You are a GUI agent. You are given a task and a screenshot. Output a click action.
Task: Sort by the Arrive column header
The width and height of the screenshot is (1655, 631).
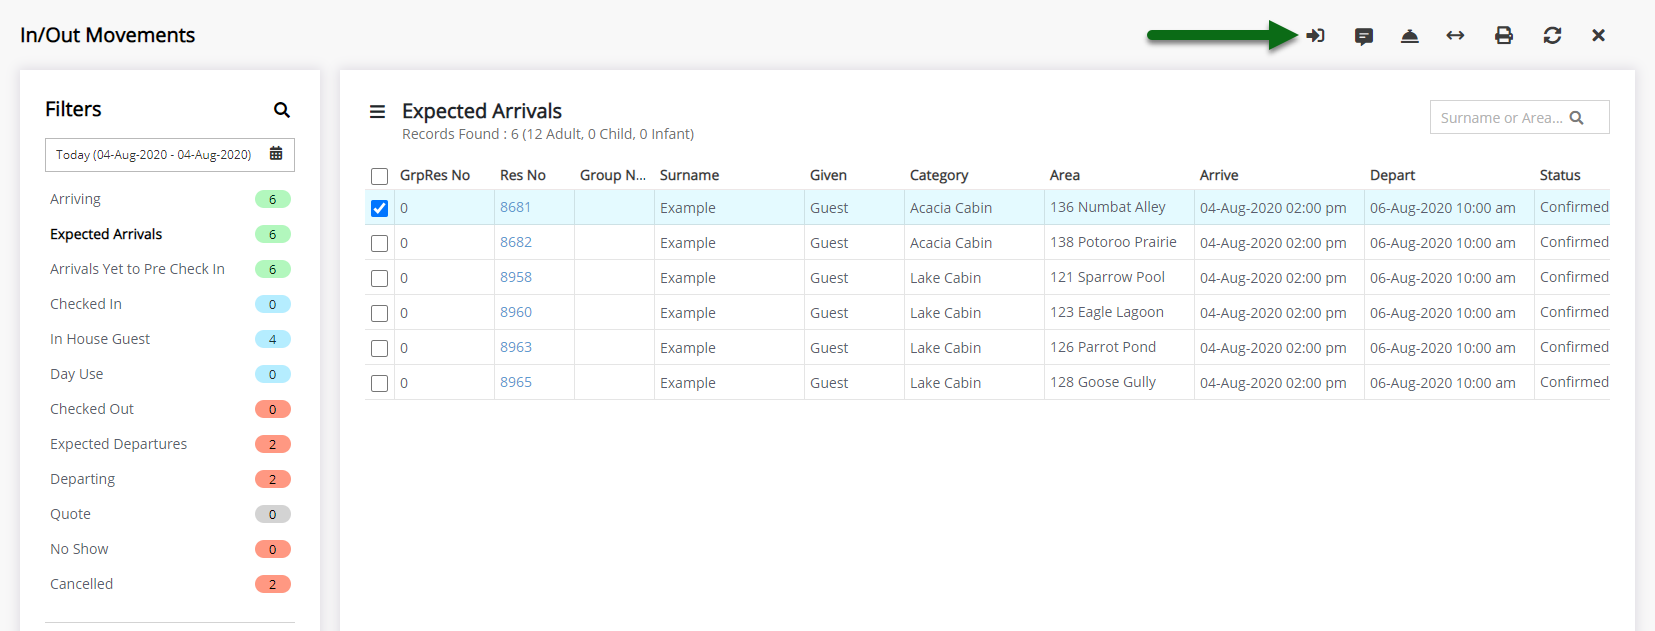(x=1219, y=175)
